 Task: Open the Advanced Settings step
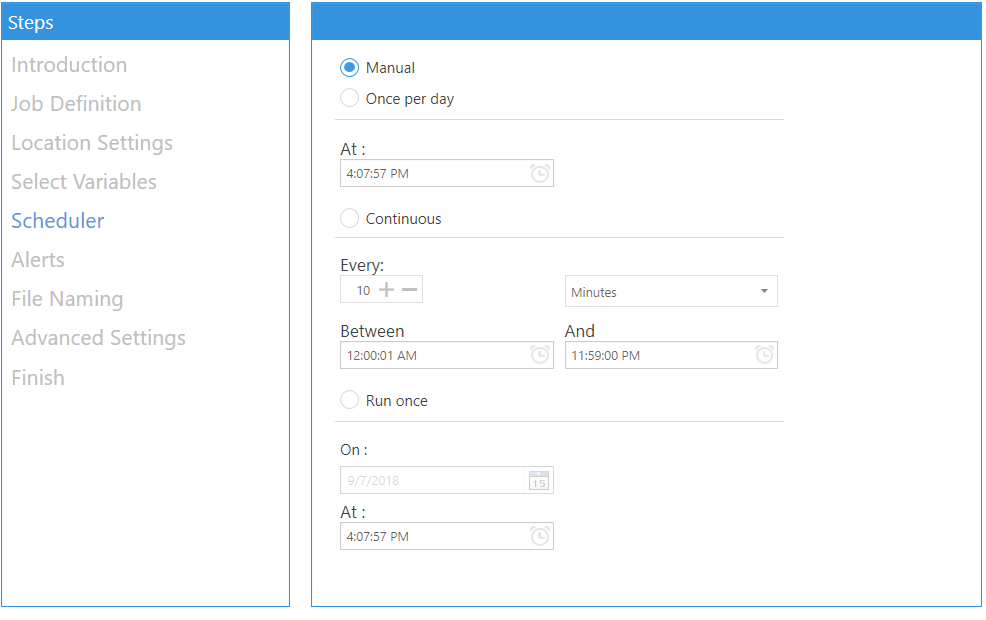coord(98,338)
